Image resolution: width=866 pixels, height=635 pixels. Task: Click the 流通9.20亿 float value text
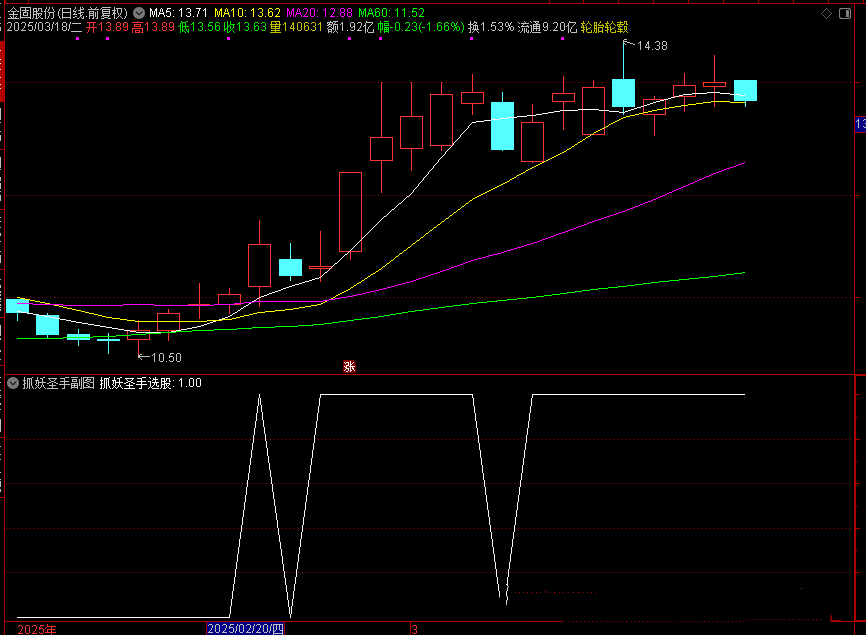pyautogui.click(x=547, y=27)
